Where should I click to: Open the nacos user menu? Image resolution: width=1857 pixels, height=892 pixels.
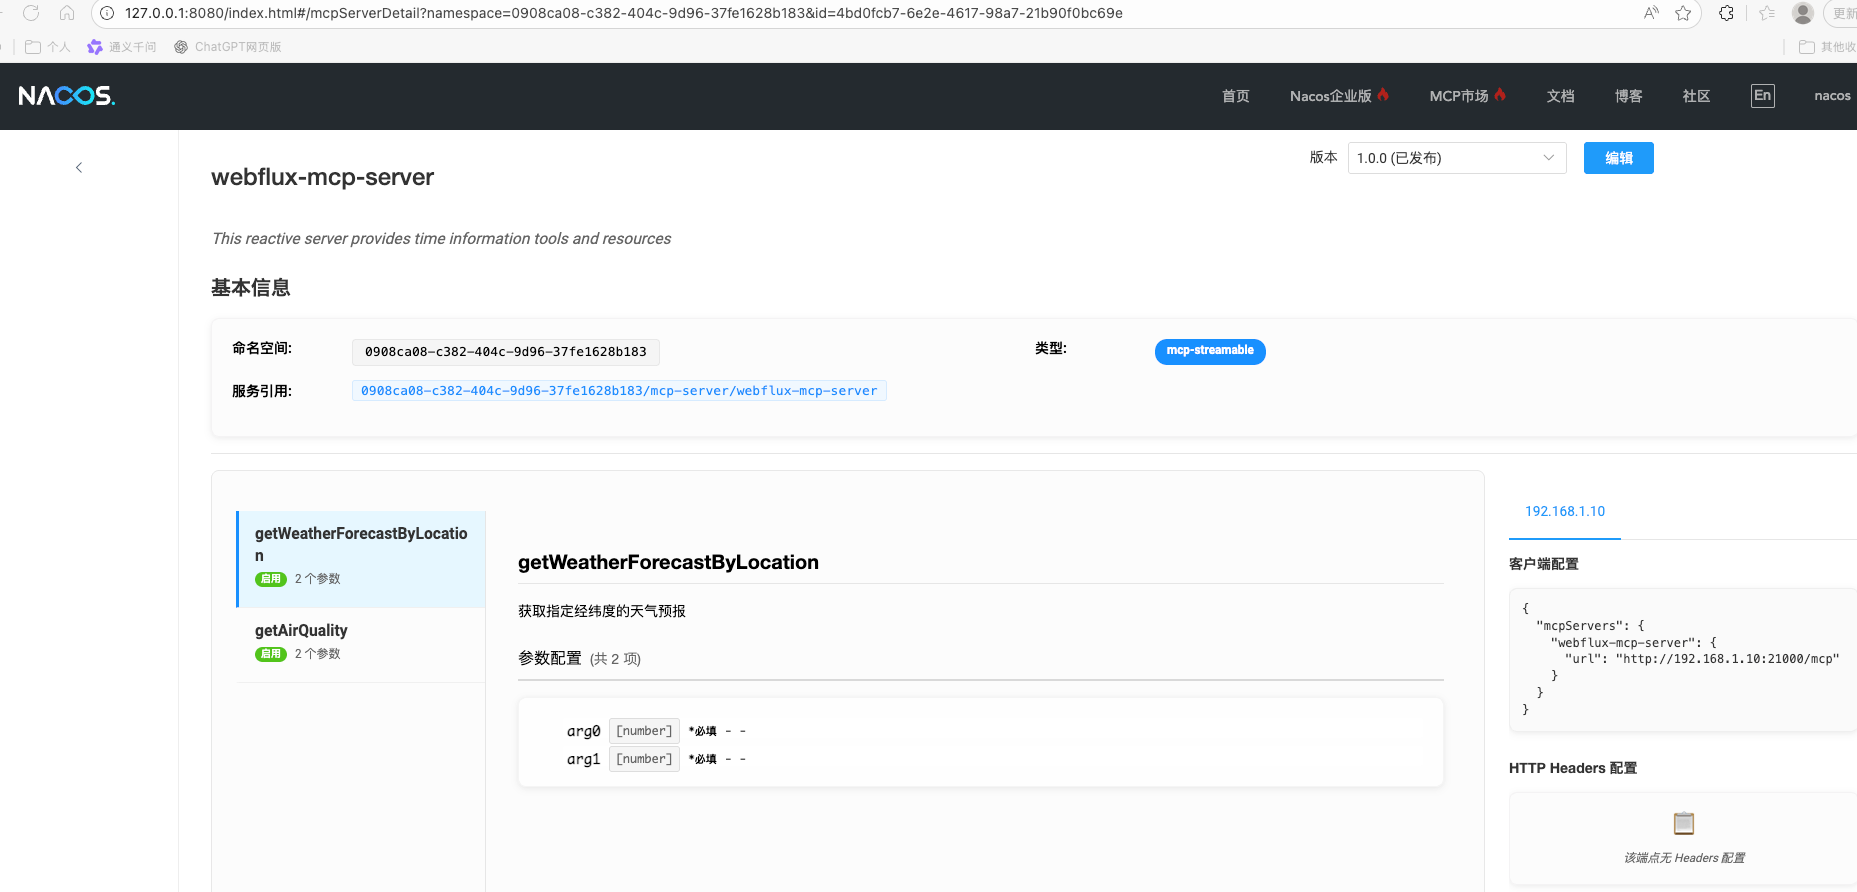(x=1832, y=96)
